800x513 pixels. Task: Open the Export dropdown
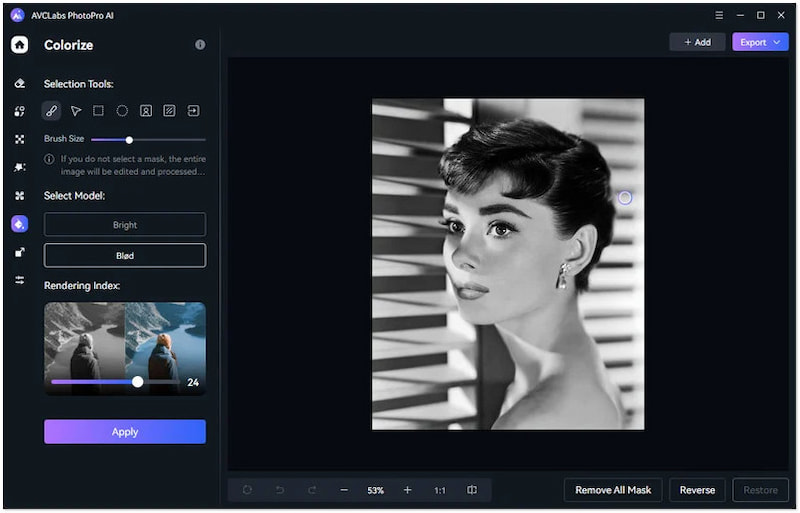pyautogui.click(x=760, y=42)
